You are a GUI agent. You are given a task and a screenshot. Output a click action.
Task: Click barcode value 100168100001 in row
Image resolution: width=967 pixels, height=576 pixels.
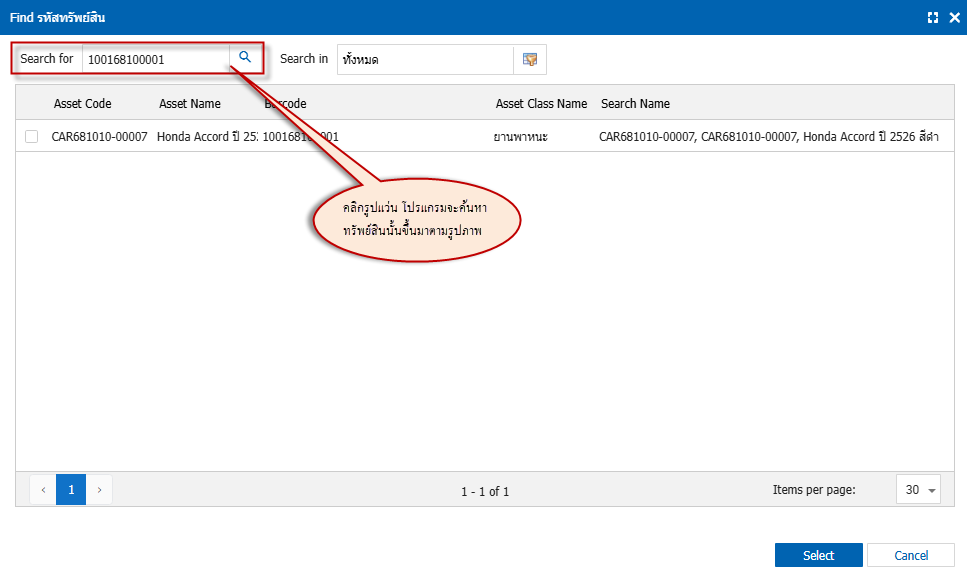point(300,136)
